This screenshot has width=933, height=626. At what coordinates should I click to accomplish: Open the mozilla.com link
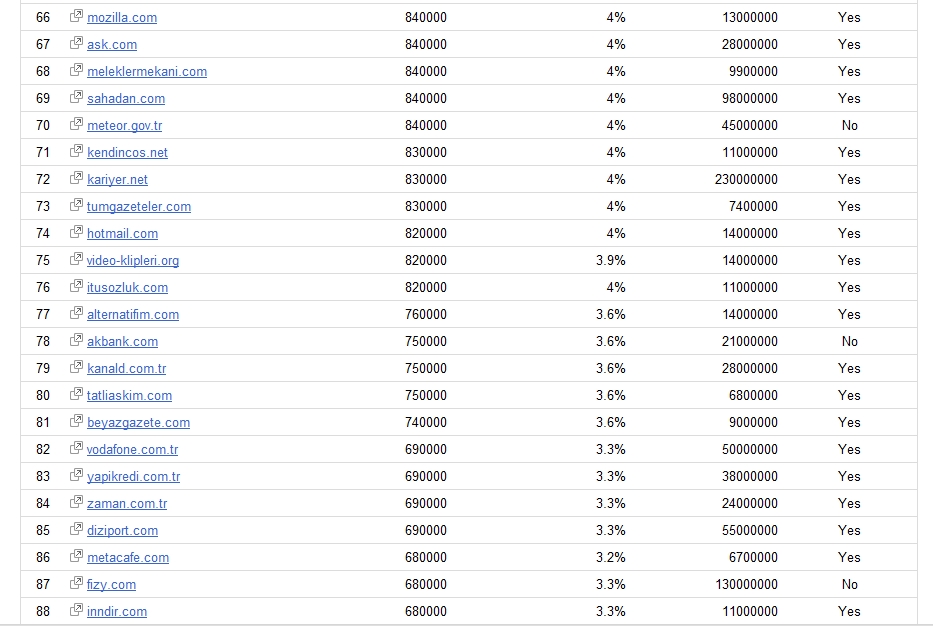[122, 18]
